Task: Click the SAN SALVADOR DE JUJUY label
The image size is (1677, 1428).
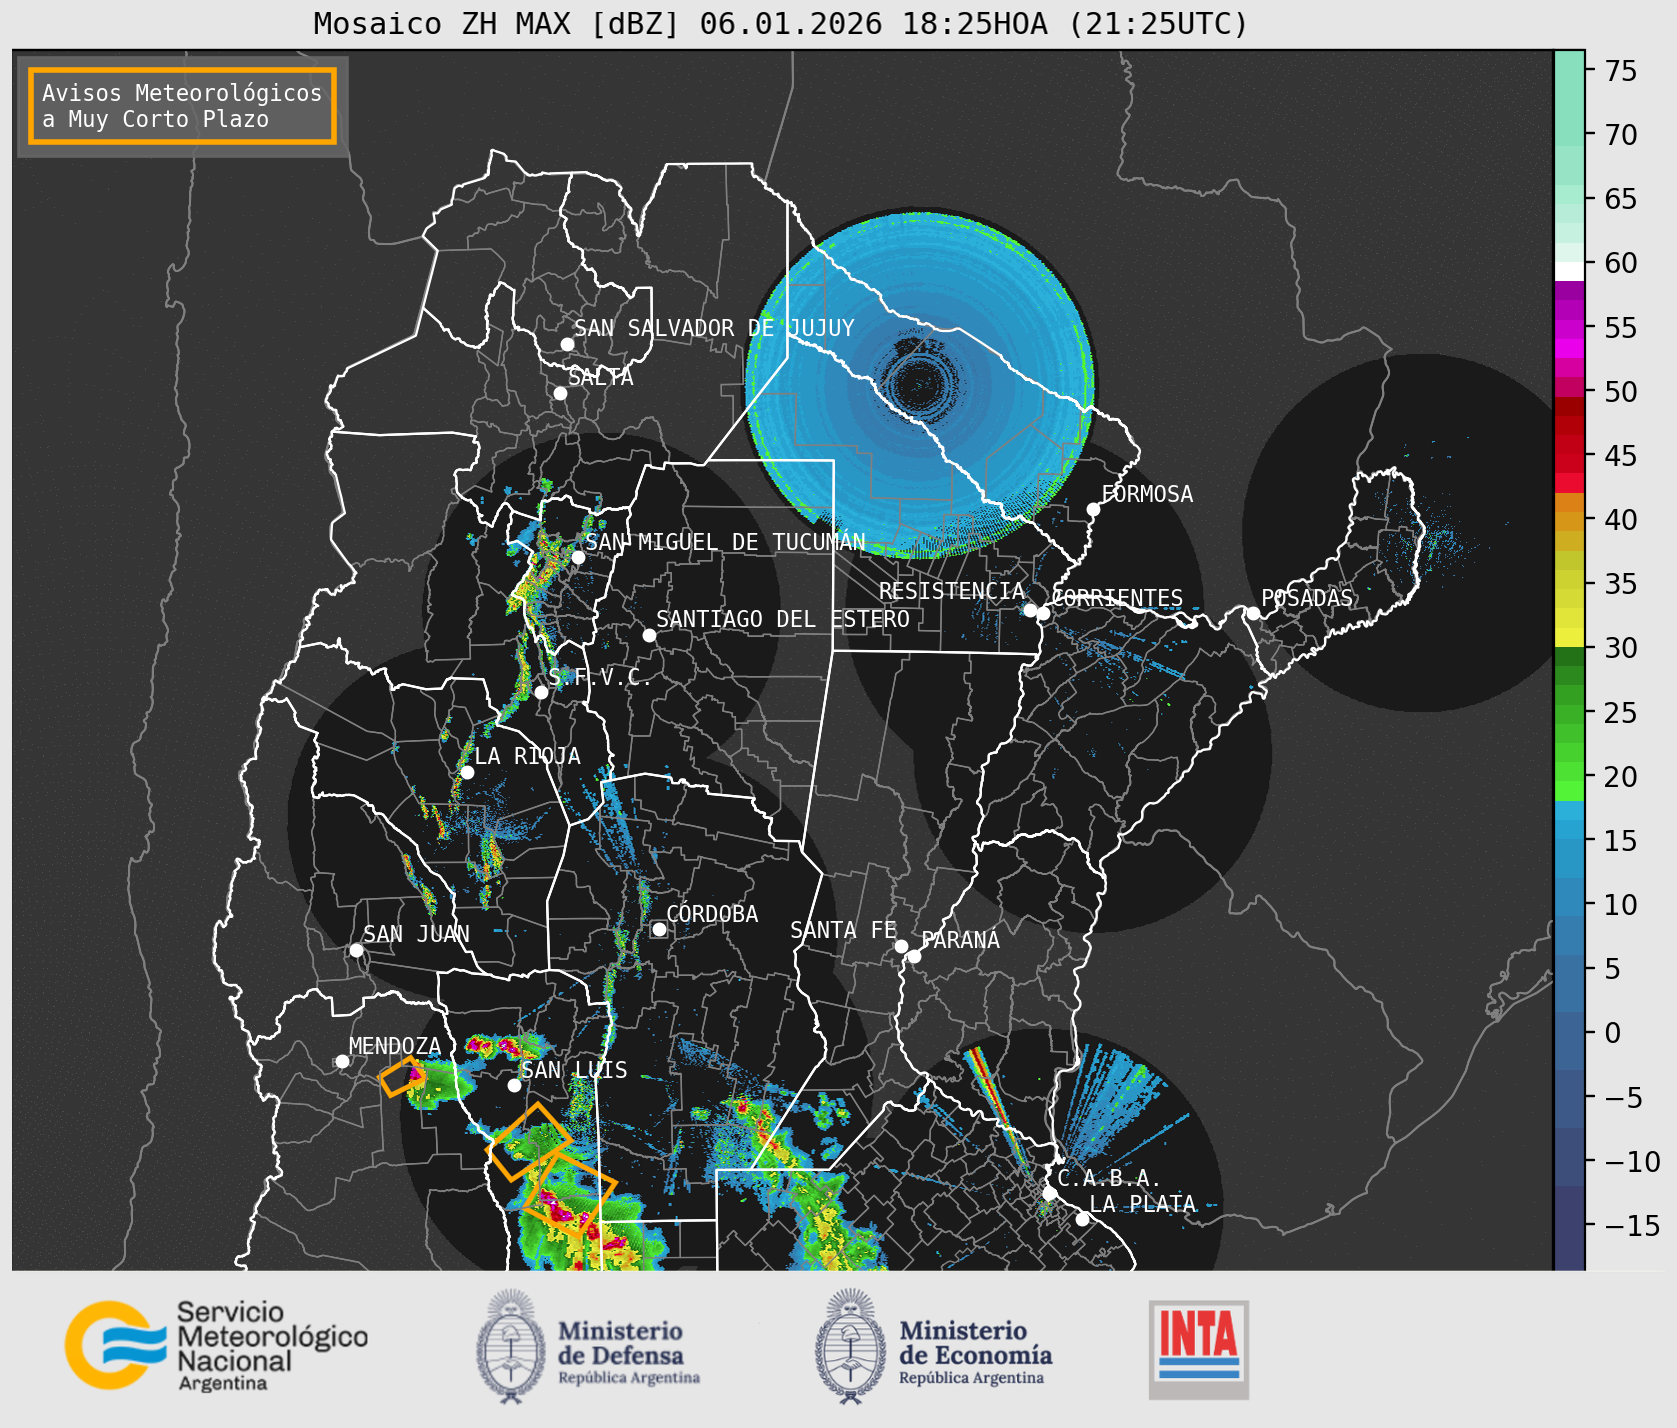Action: [x=714, y=328]
